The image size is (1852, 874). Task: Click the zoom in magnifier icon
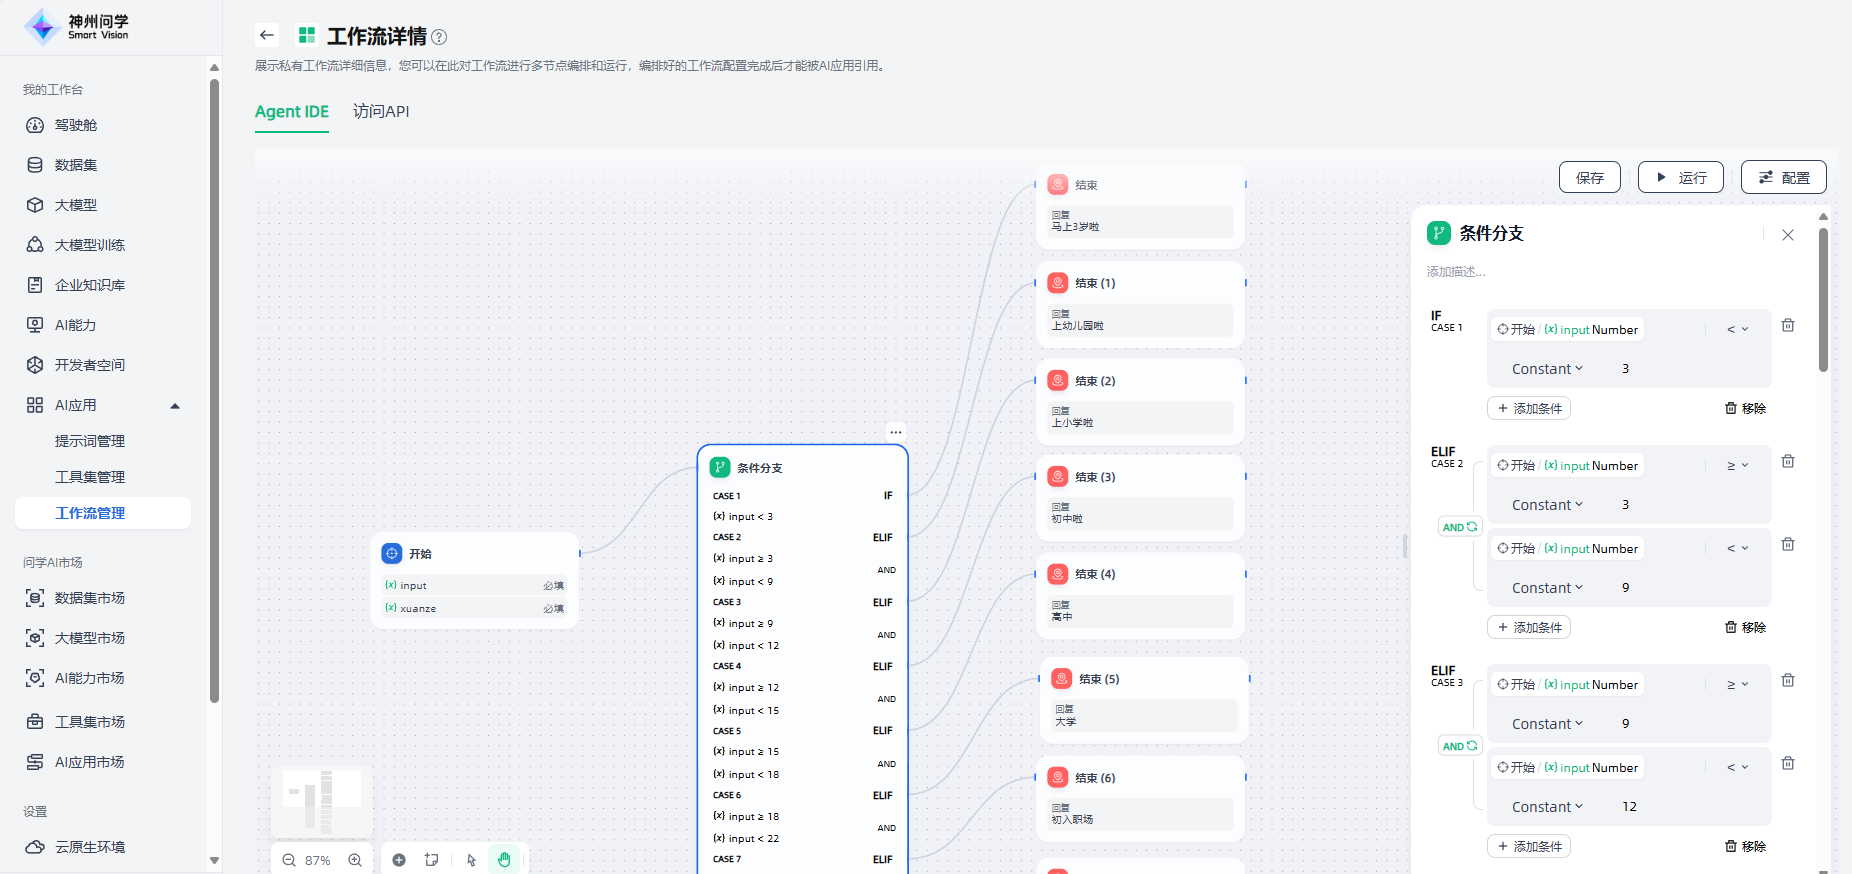pos(355,860)
